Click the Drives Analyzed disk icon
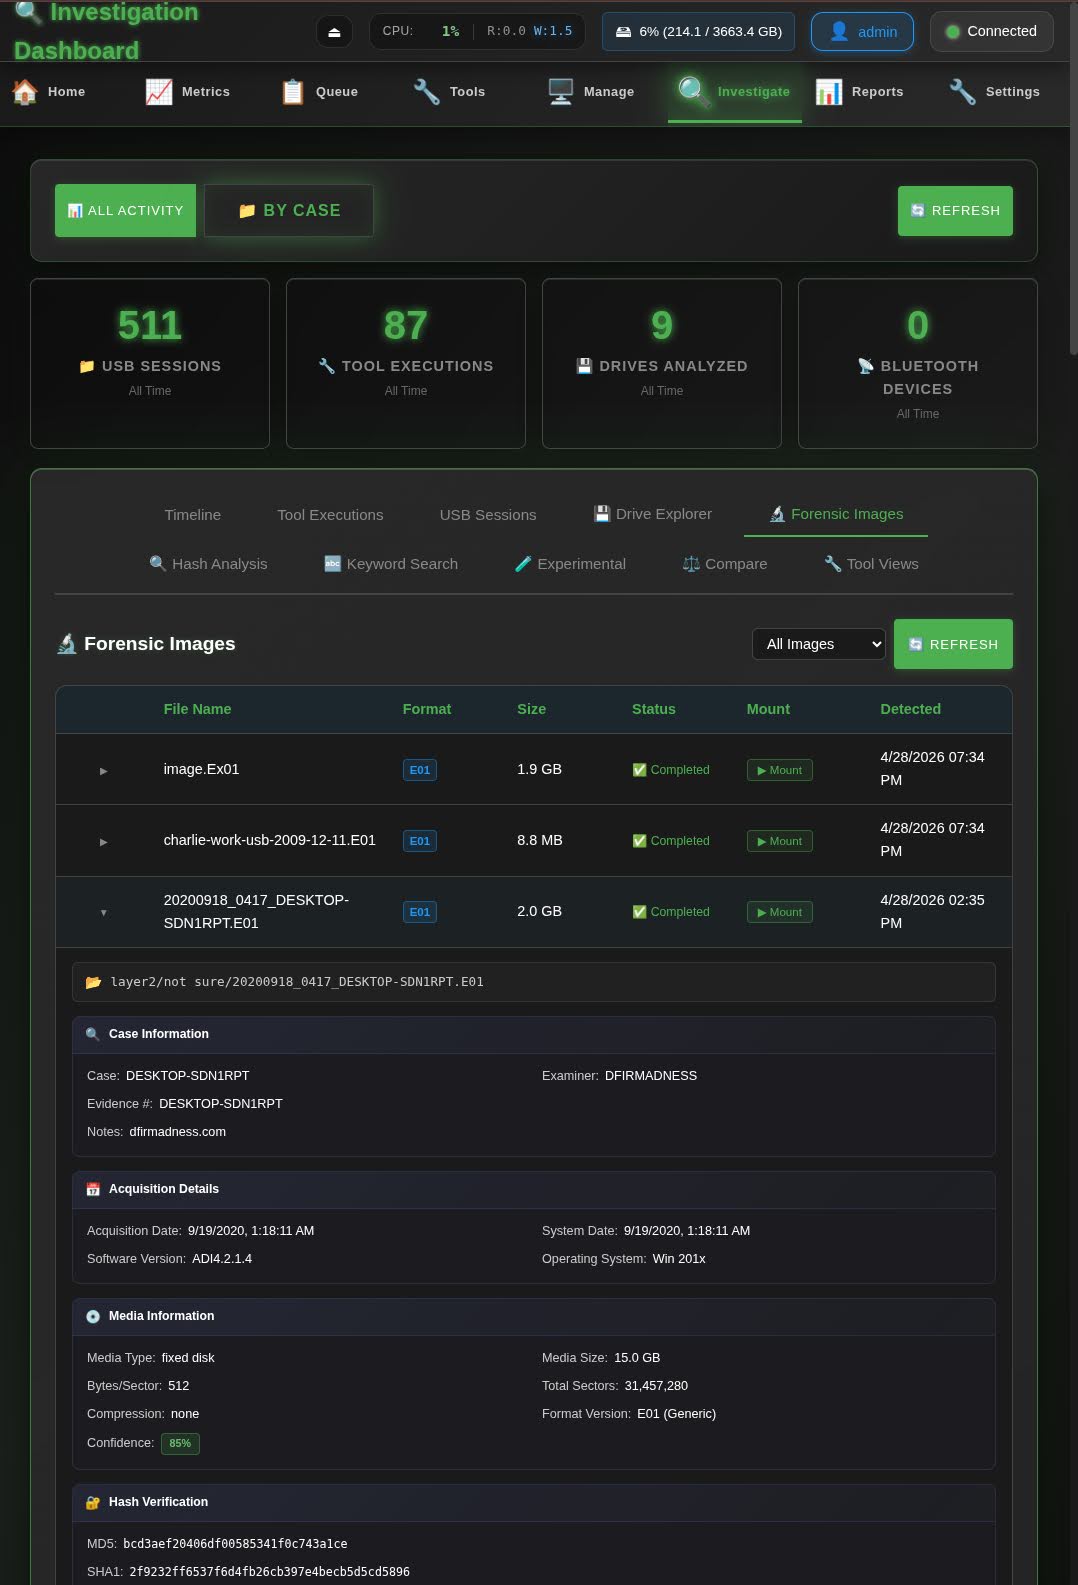 tap(585, 366)
